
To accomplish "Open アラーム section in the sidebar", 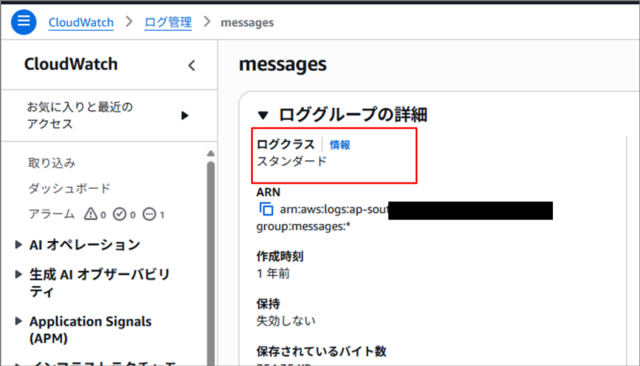I will [x=51, y=214].
